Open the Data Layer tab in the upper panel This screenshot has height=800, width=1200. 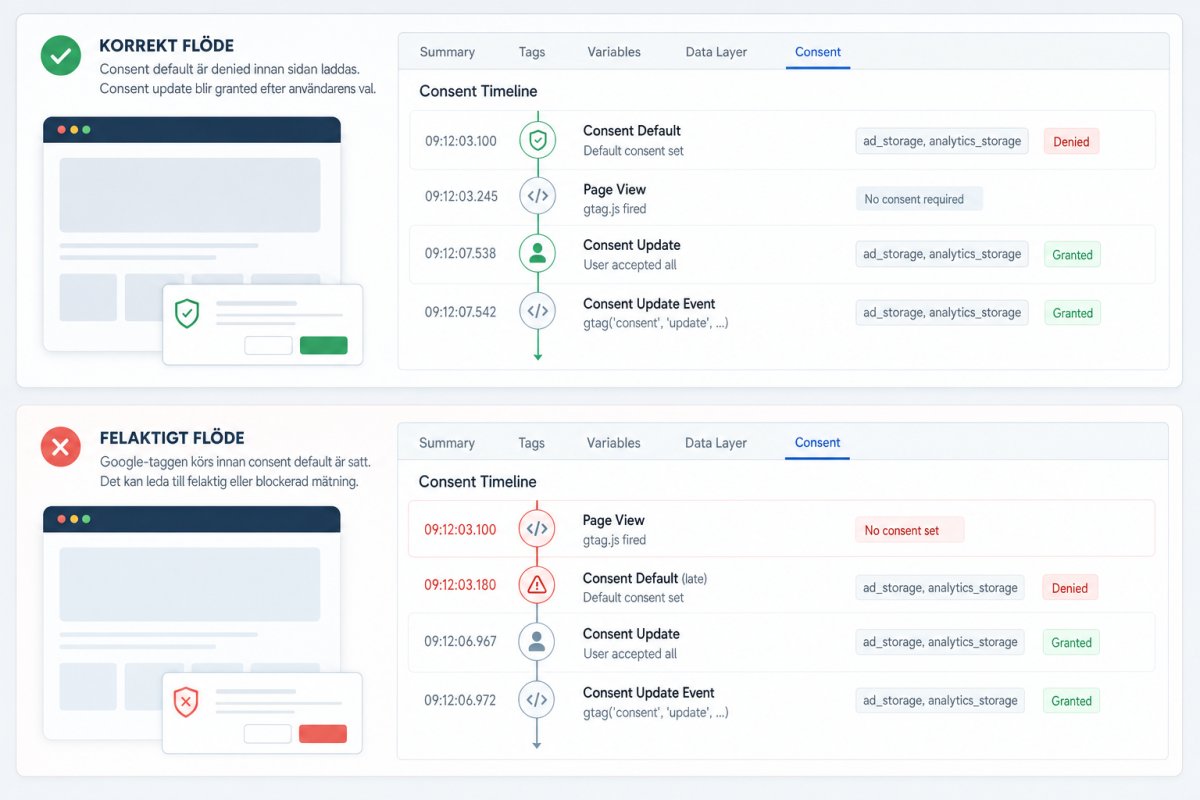pyautogui.click(x=716, y=52)
